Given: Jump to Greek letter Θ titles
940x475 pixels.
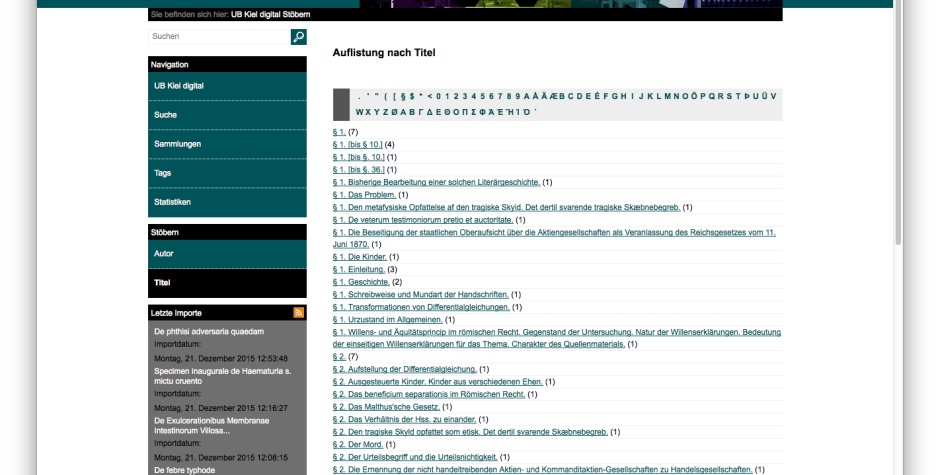Looking at the screenshot, I should point(447,112).
